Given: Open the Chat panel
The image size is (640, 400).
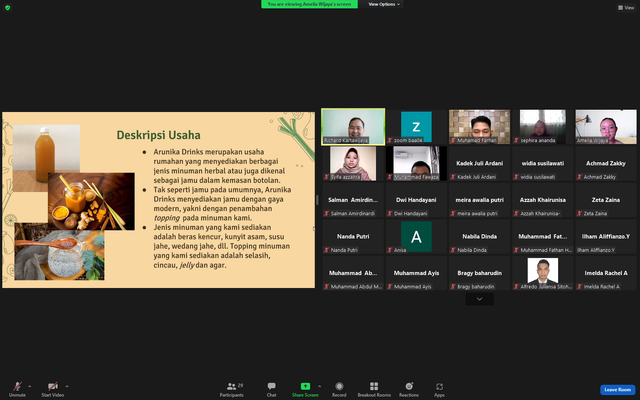Looking at the screenshot, I should click(x=271, y=389).
